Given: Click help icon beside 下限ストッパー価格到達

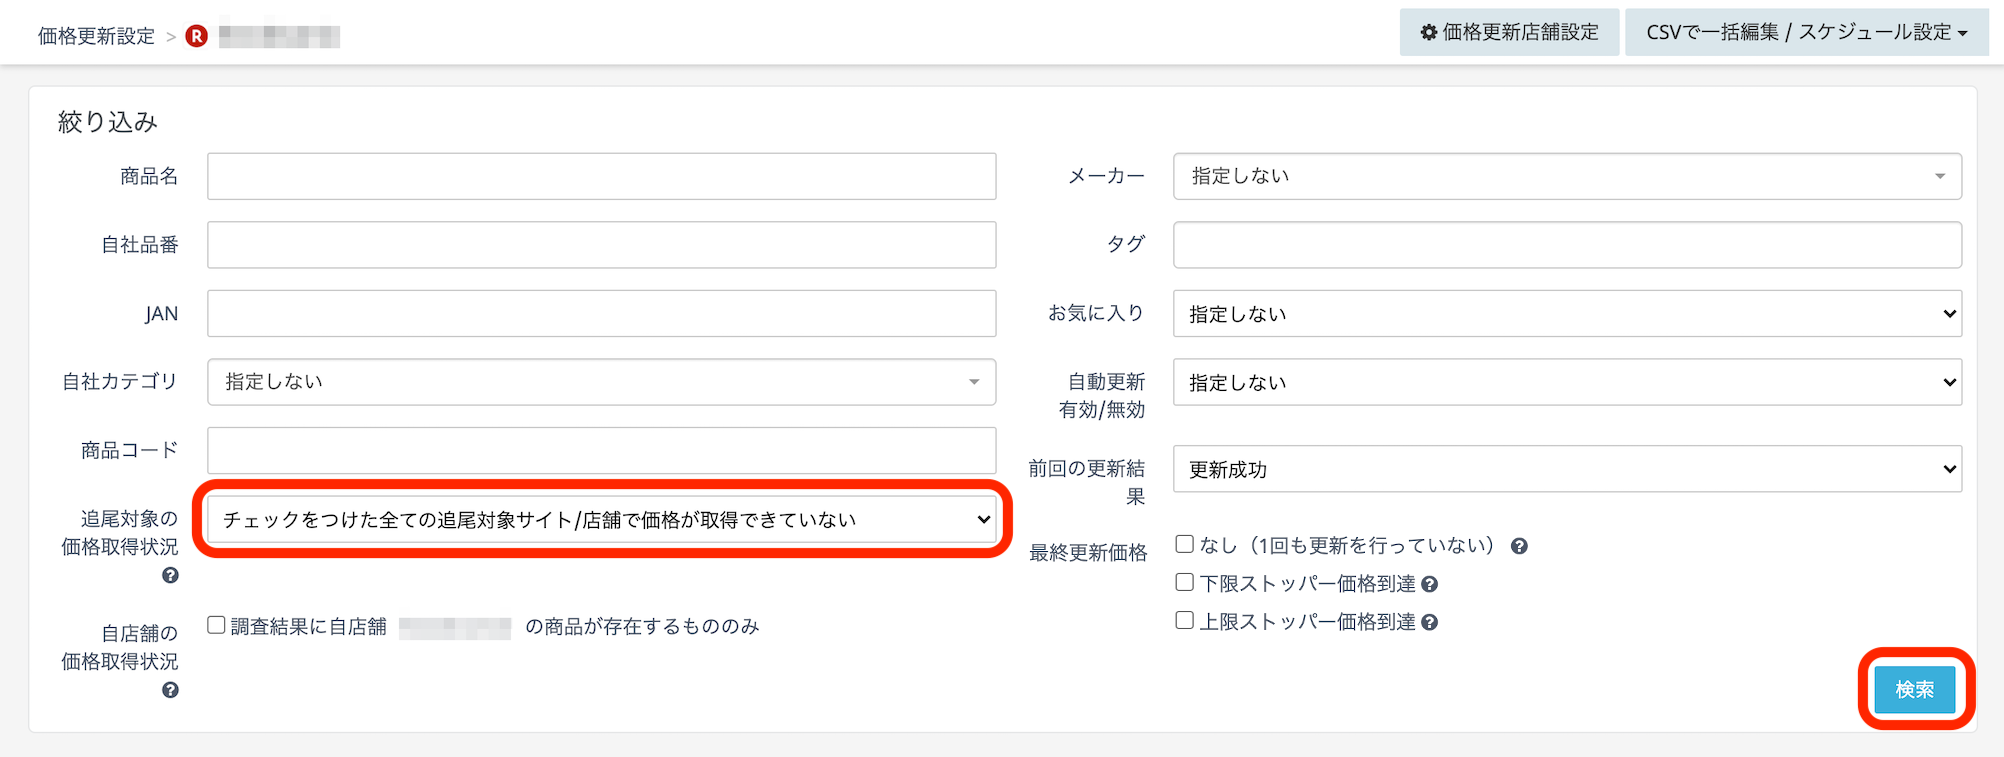Looking at the screenshot, I should (1429, 584).
